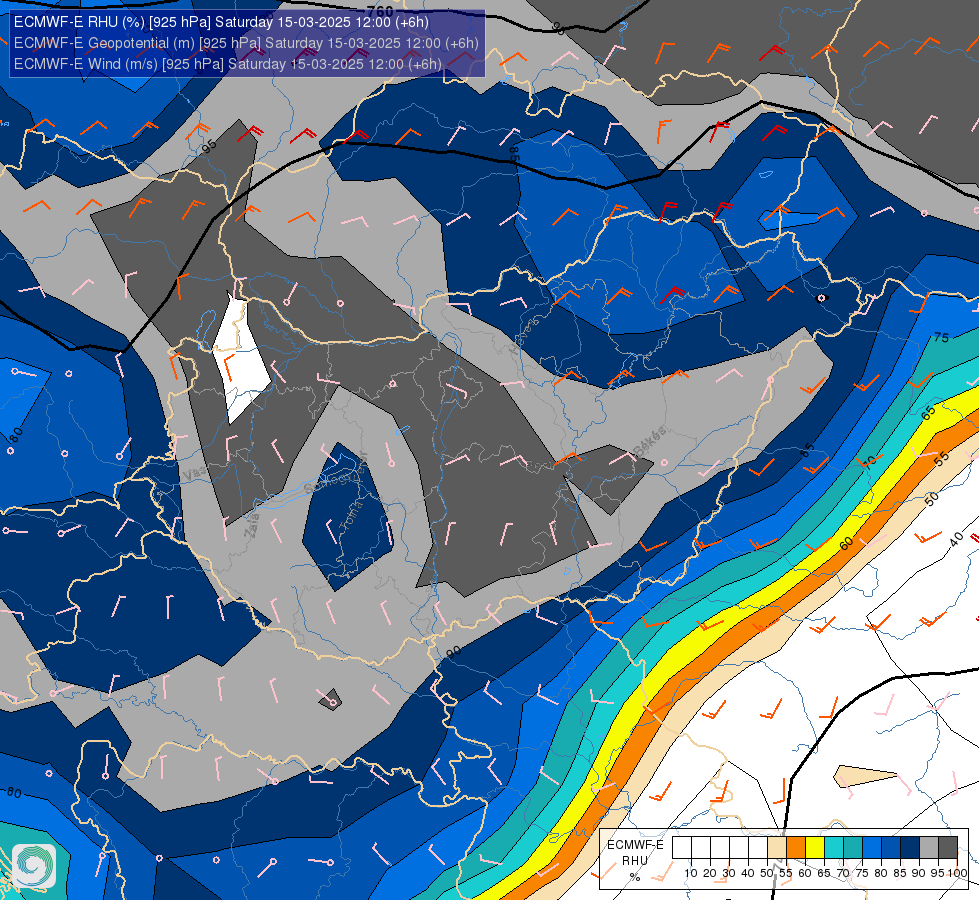Screen dimensions: 979x900
Task: Click the beige humidity patch left of the legend
Action: point(864,777)
